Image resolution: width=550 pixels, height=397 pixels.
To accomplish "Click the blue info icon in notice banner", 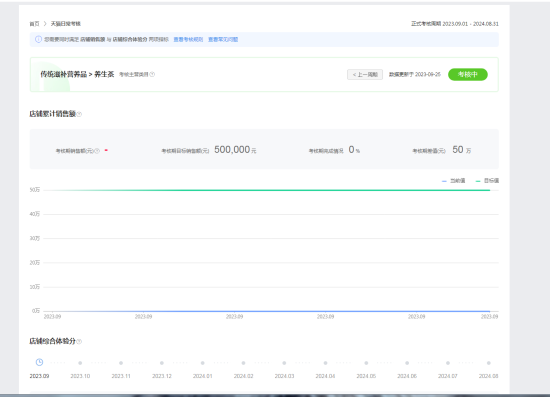I will click(x=38, y=39).
